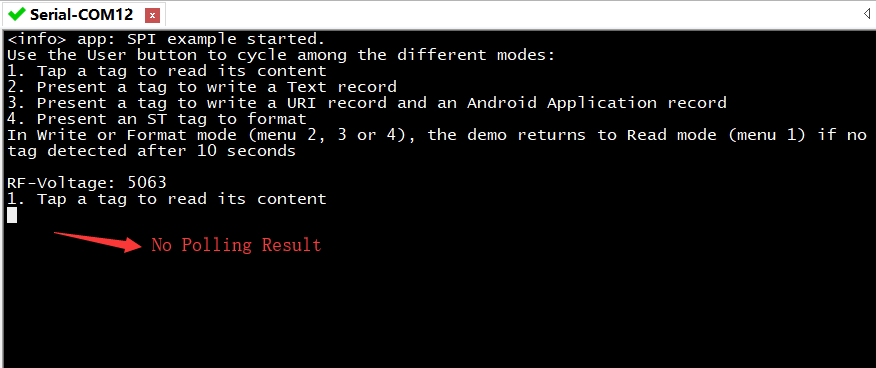Screen dimensions: 876x368
Task: Click the red arrow annotation
Action: tap(97, 241)
